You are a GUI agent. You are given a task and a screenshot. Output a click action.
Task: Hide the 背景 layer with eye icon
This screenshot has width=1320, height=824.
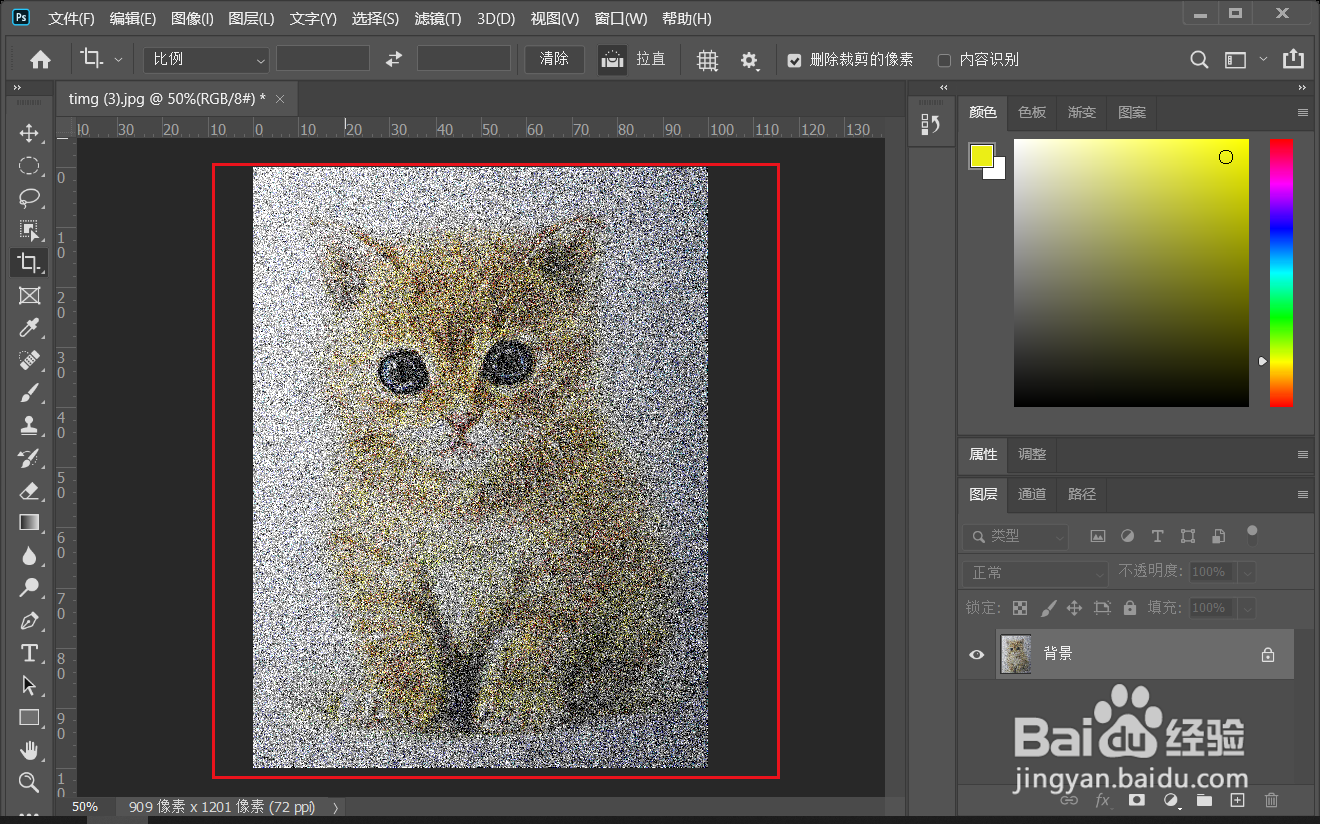tap(977, 655)
